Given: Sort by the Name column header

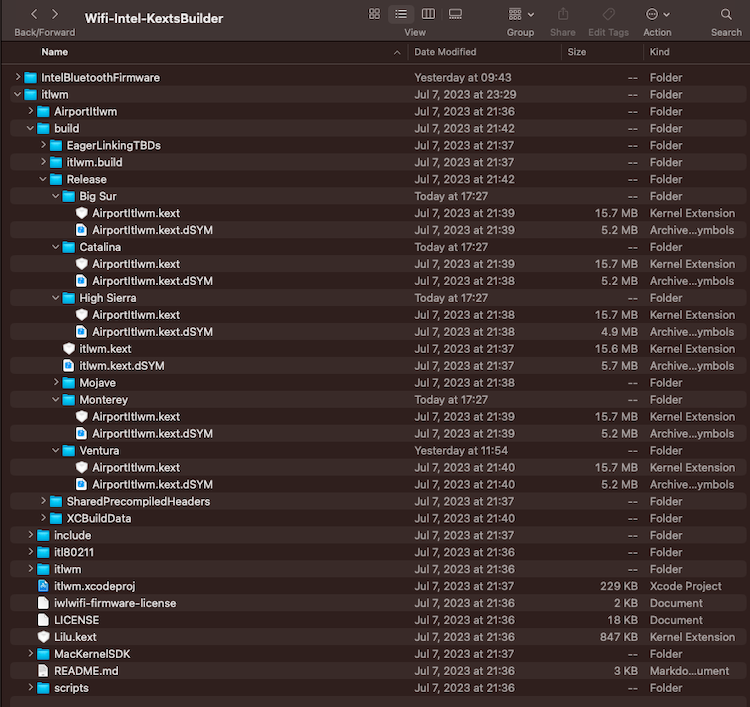Looking at the screenshot, I should coord(55,52).
